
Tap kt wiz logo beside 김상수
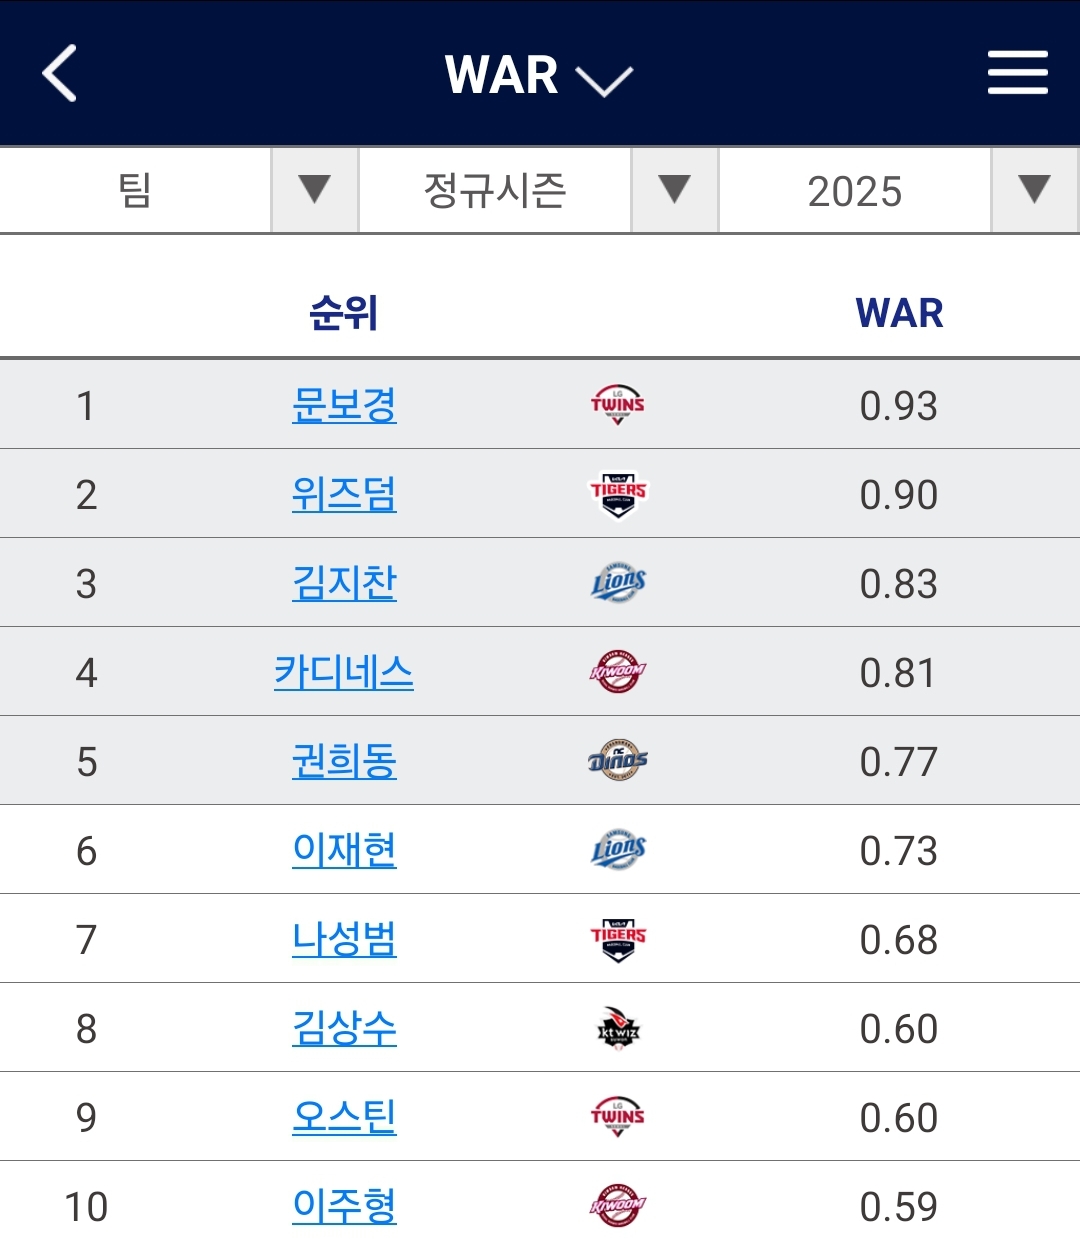[617, 1029]
